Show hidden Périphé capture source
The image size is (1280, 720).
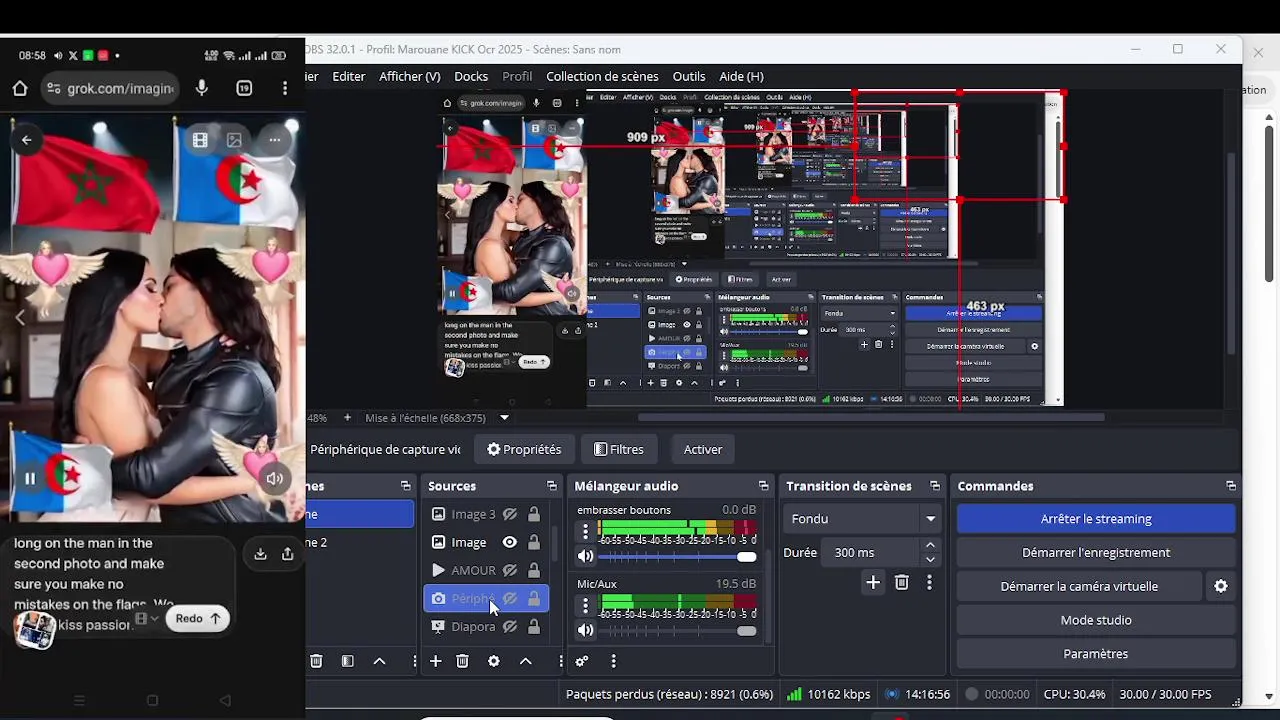point(510,598)
